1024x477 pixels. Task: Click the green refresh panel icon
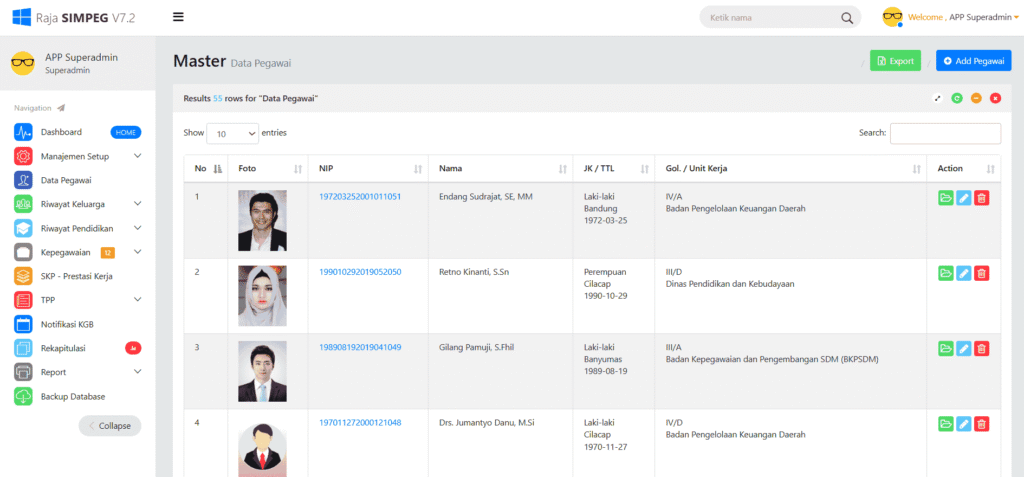pos(957,98)
